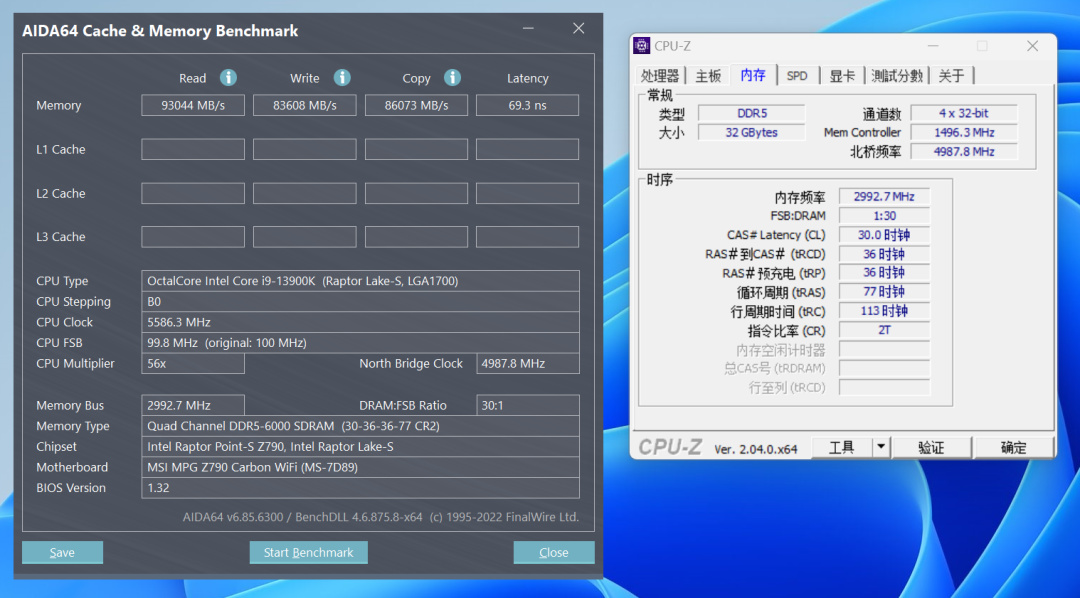Open the 工具 dropdown arrow in CPU-Z
This screenshot has width=1080, height=598.
tap(880, 447)
